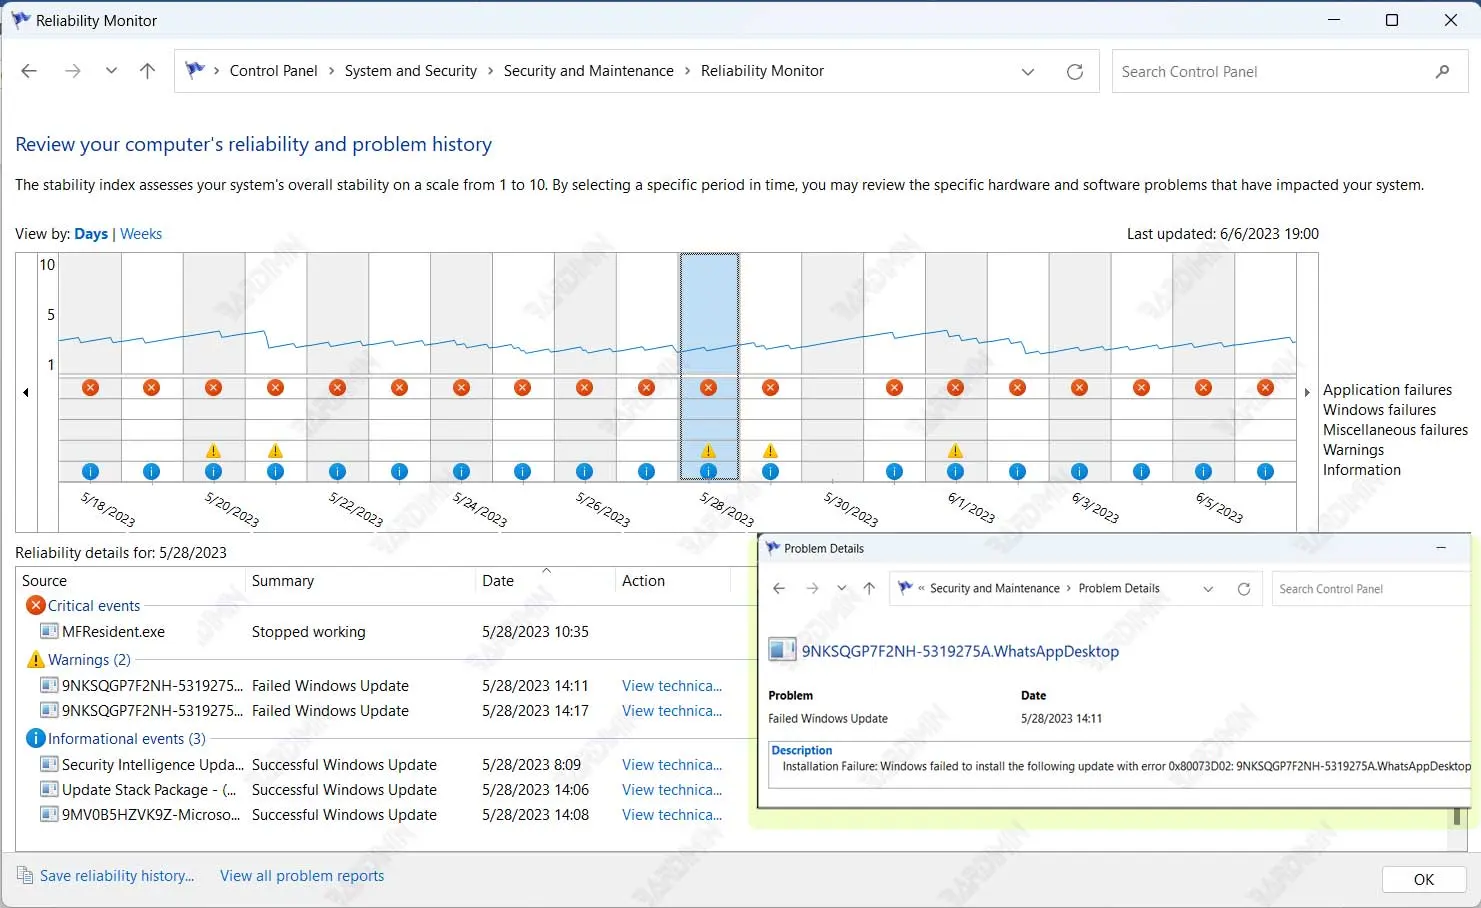The height and width of the screenshot is (908, 1481).
Task: Refresh the Problem Details window
Action: [1244, 589]
